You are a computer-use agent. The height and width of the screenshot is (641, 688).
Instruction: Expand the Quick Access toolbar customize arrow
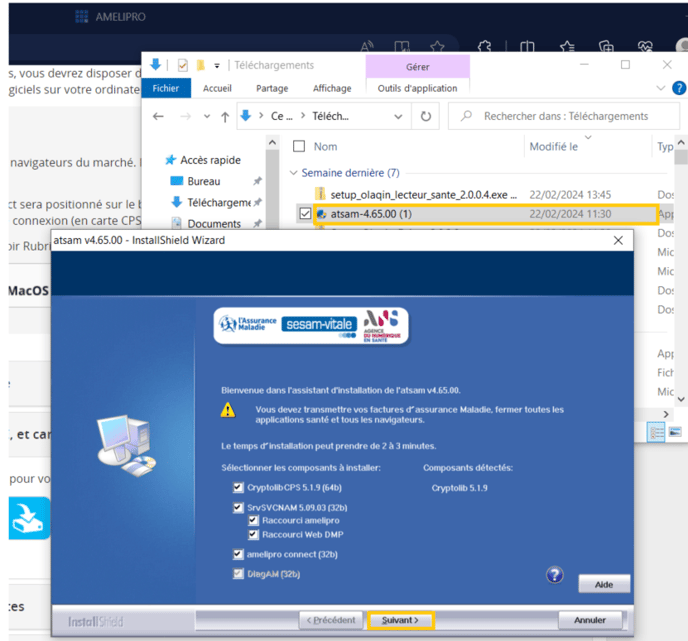(217, 65)
